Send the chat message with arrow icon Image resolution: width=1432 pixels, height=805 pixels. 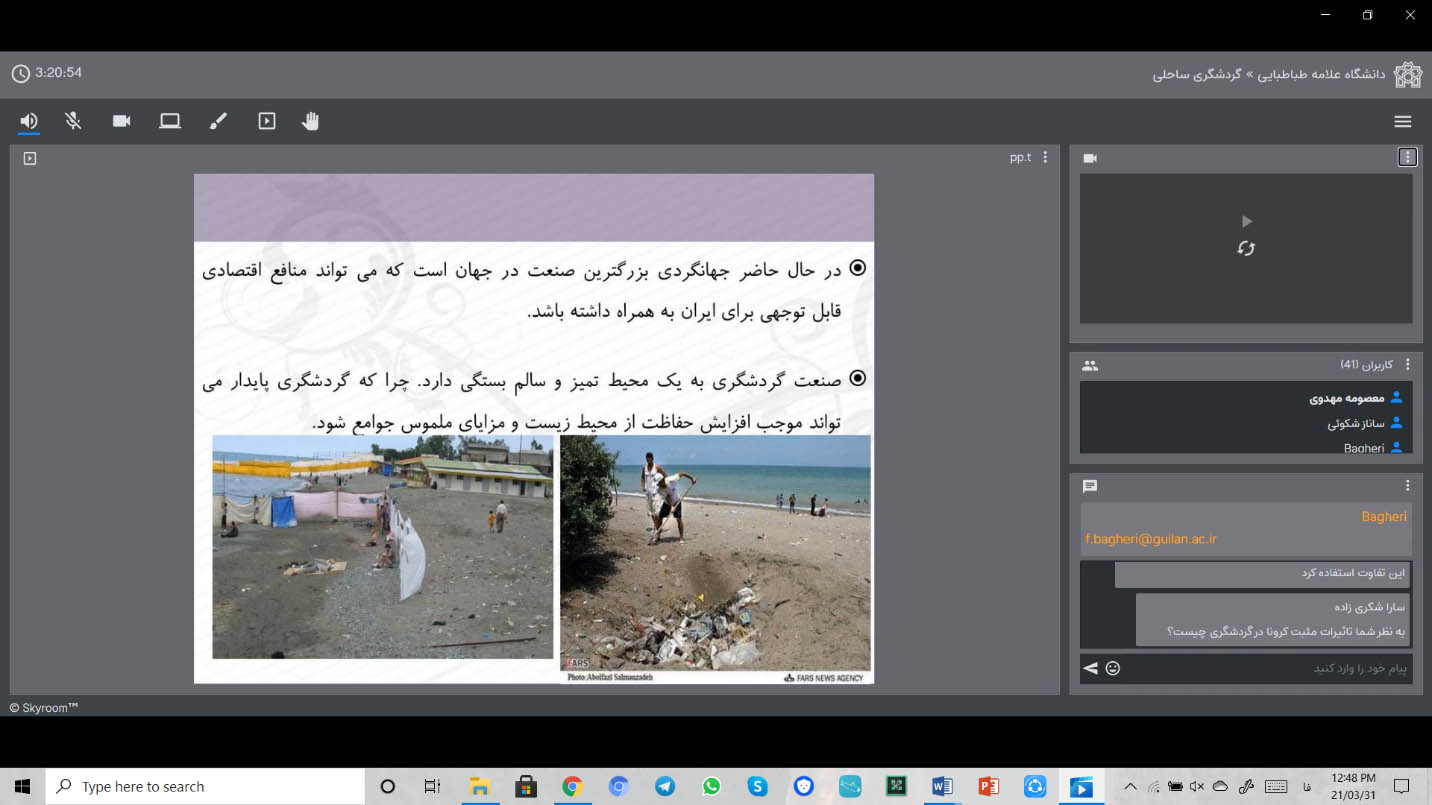pyautogui.click(x=1090, y=668)
